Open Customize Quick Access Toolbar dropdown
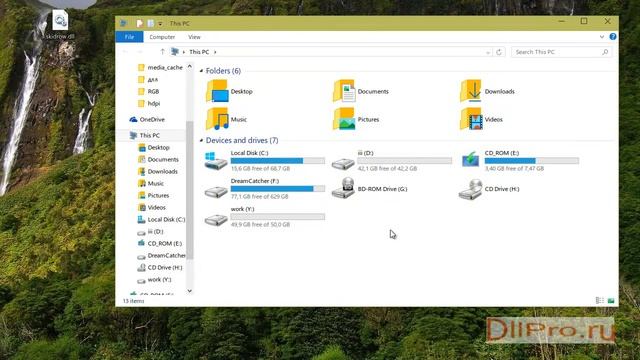 point(160,24)
